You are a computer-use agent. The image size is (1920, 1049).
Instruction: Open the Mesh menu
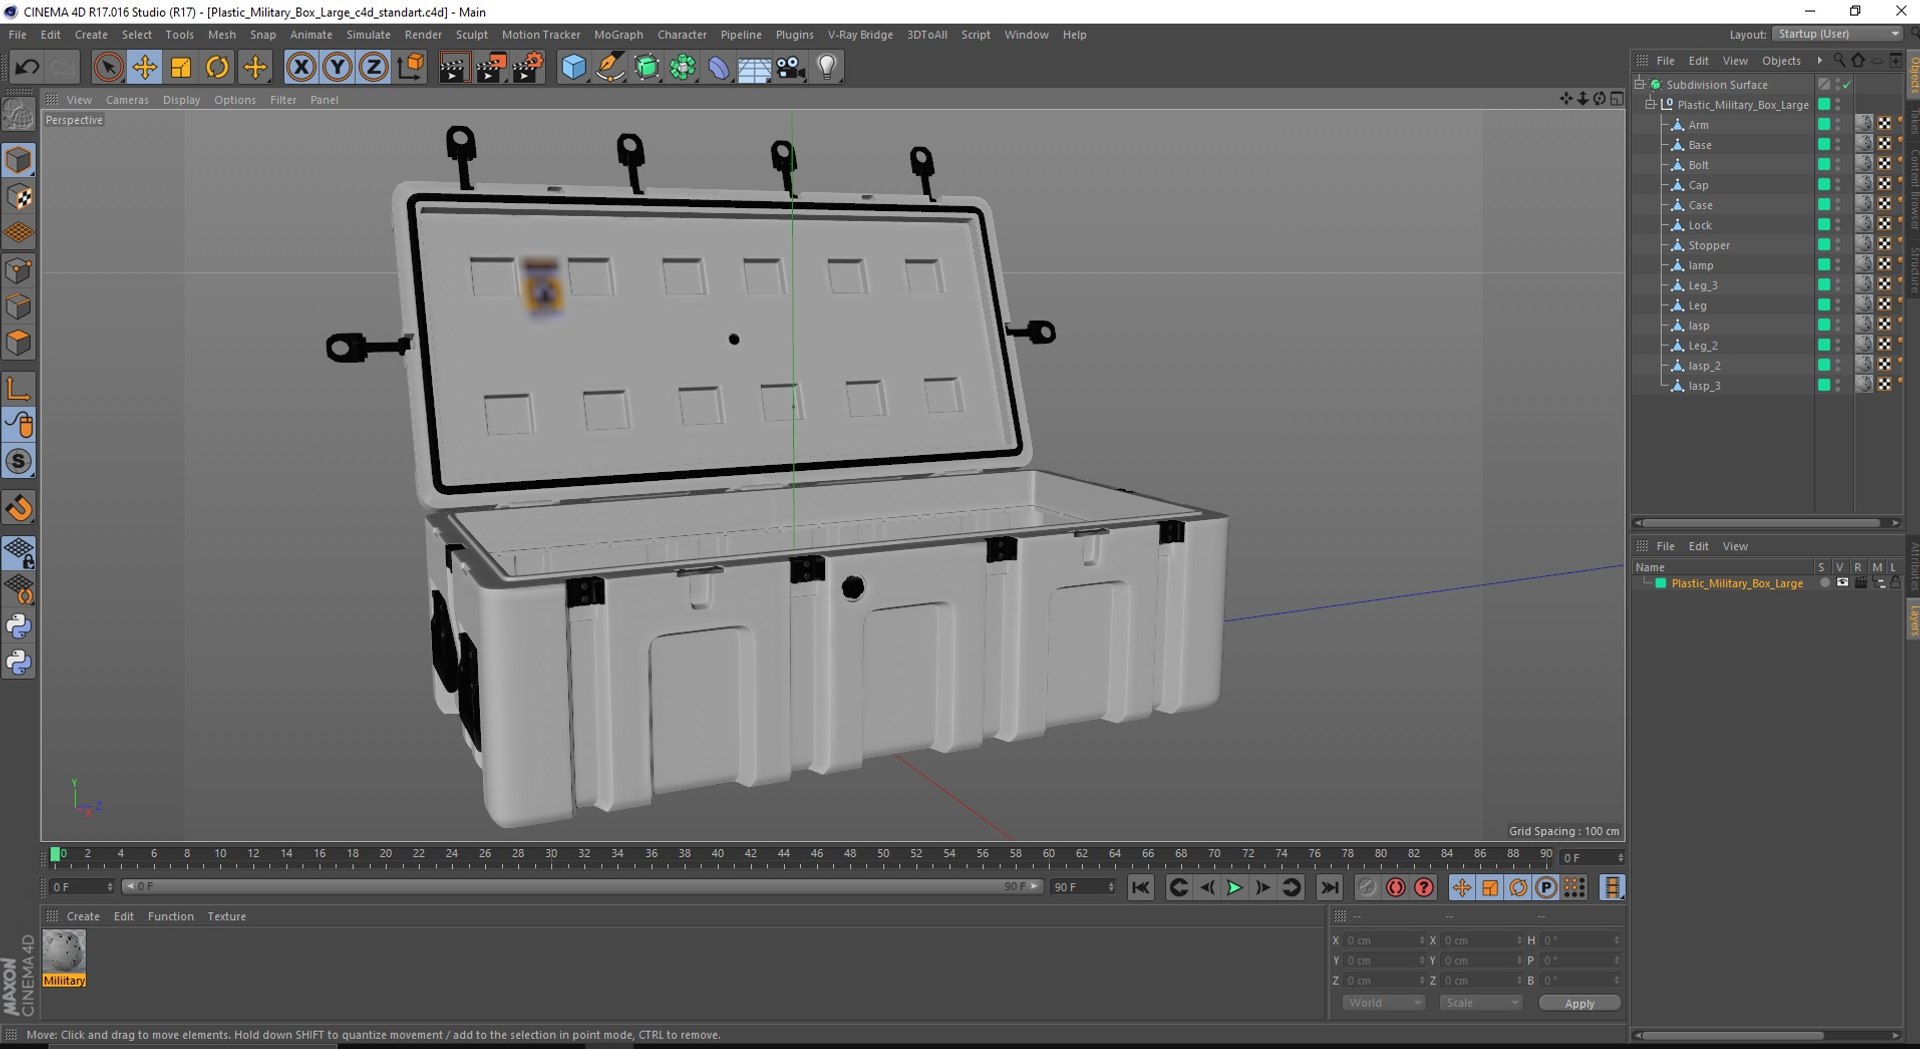(x=221, y=34)
